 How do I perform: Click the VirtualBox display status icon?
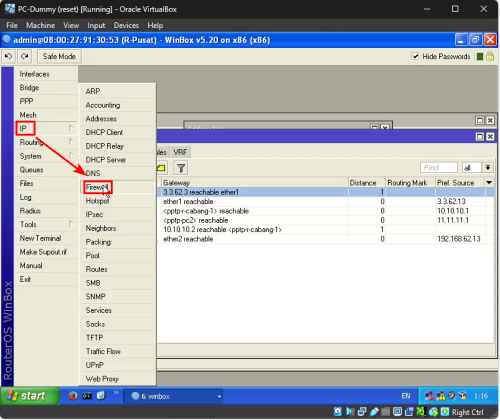[x=397, y=412]
